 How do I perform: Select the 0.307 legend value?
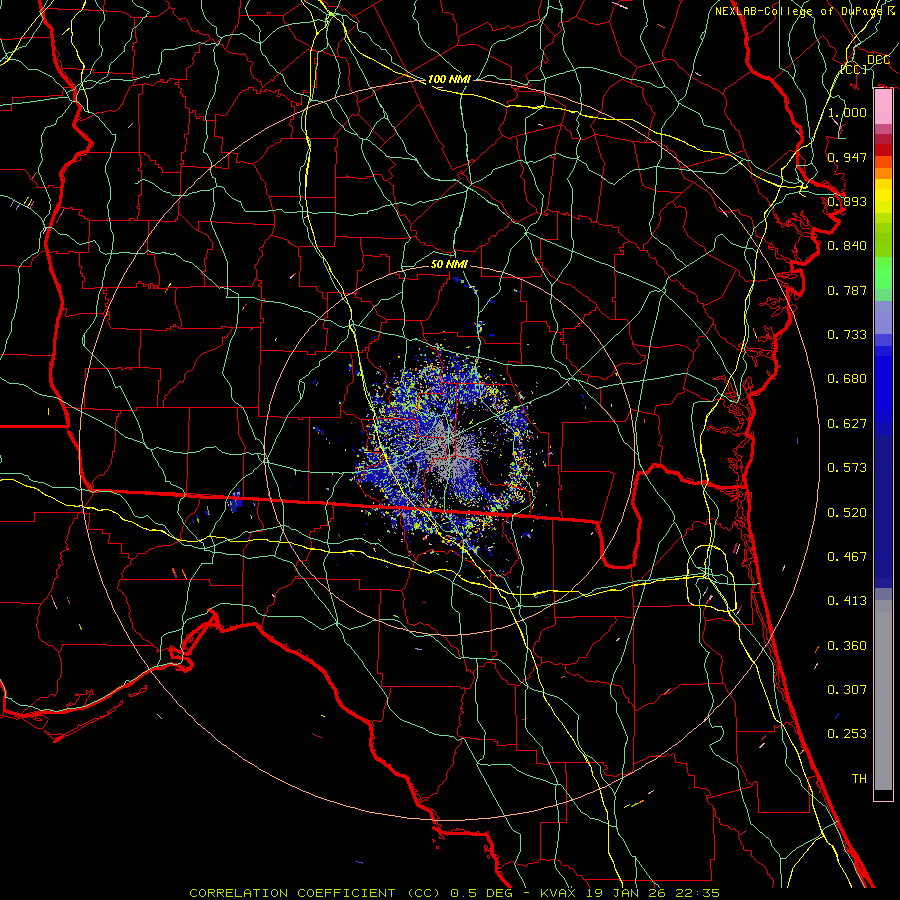(x=847, y=689)
